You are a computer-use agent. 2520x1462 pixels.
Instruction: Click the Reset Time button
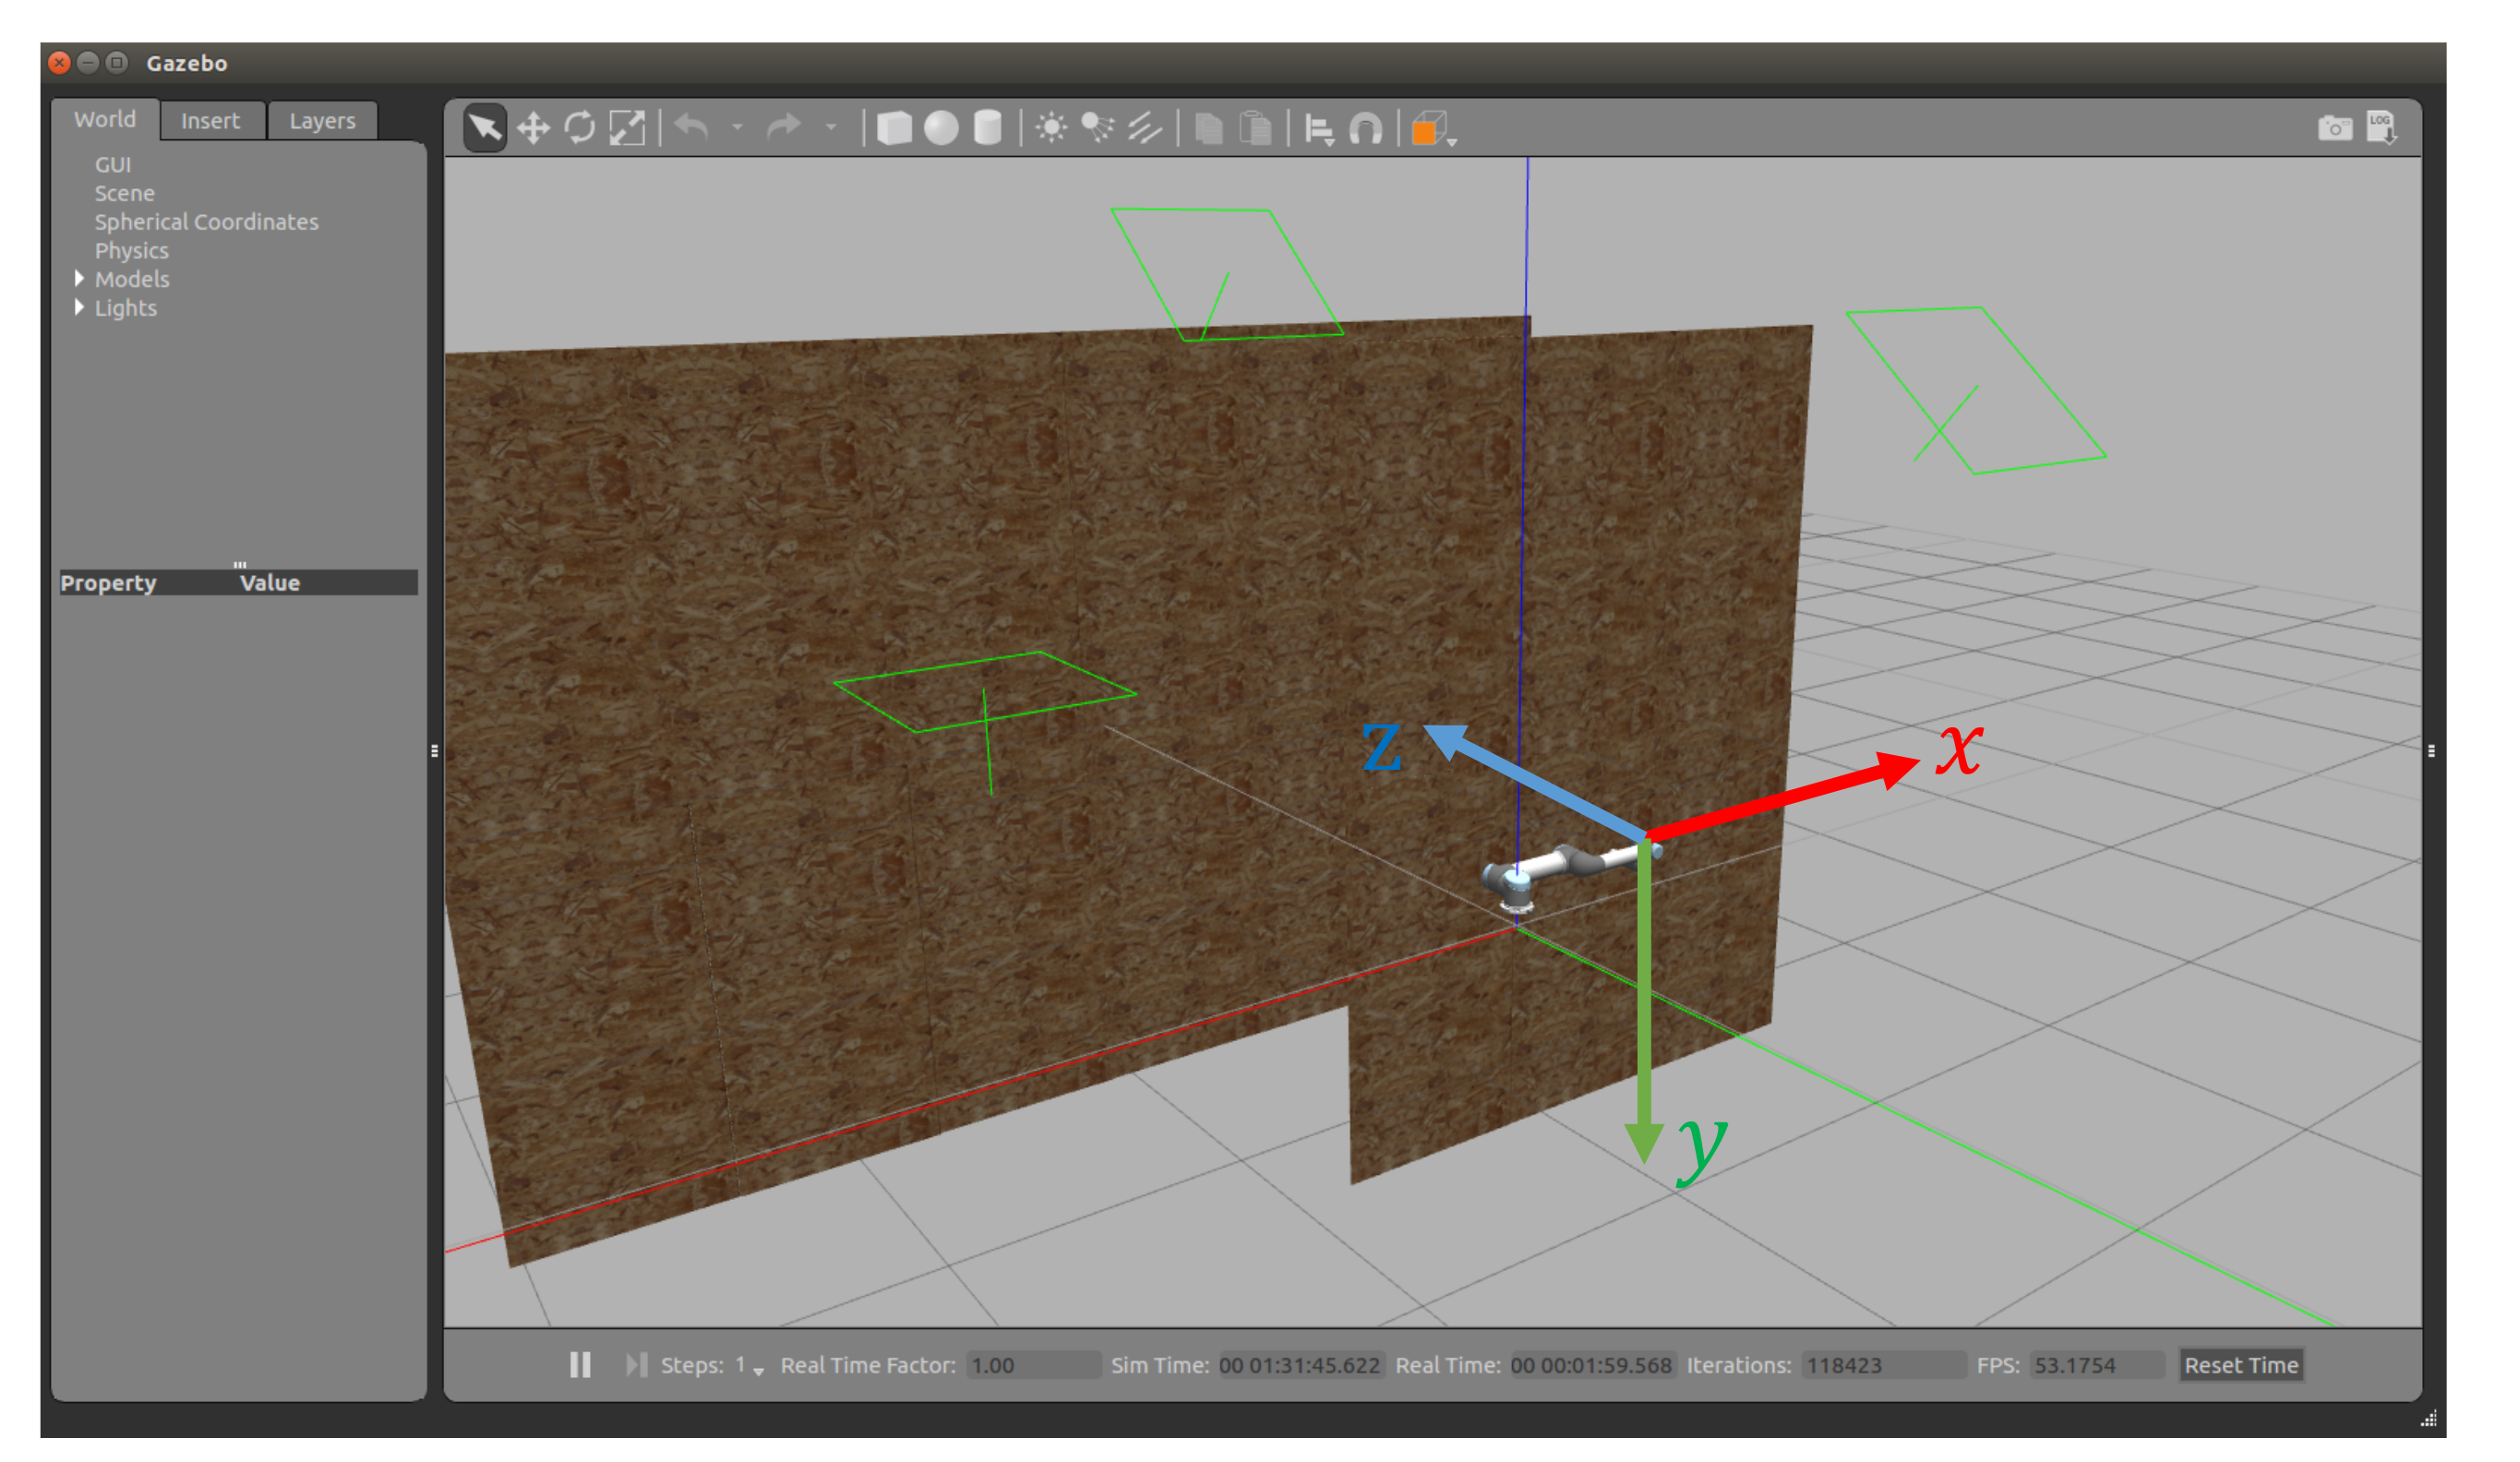pos(2241,1365)
